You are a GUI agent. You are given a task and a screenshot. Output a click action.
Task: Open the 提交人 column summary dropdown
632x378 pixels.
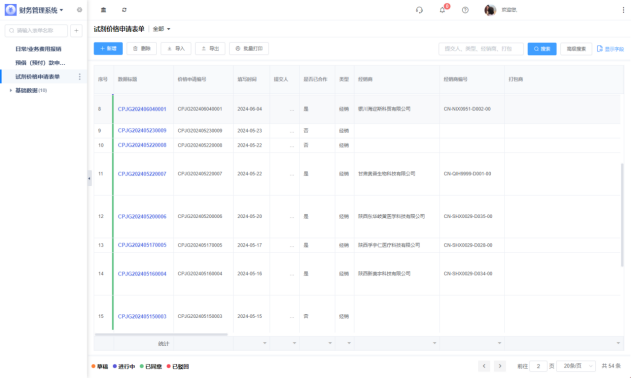click(294, 343)
